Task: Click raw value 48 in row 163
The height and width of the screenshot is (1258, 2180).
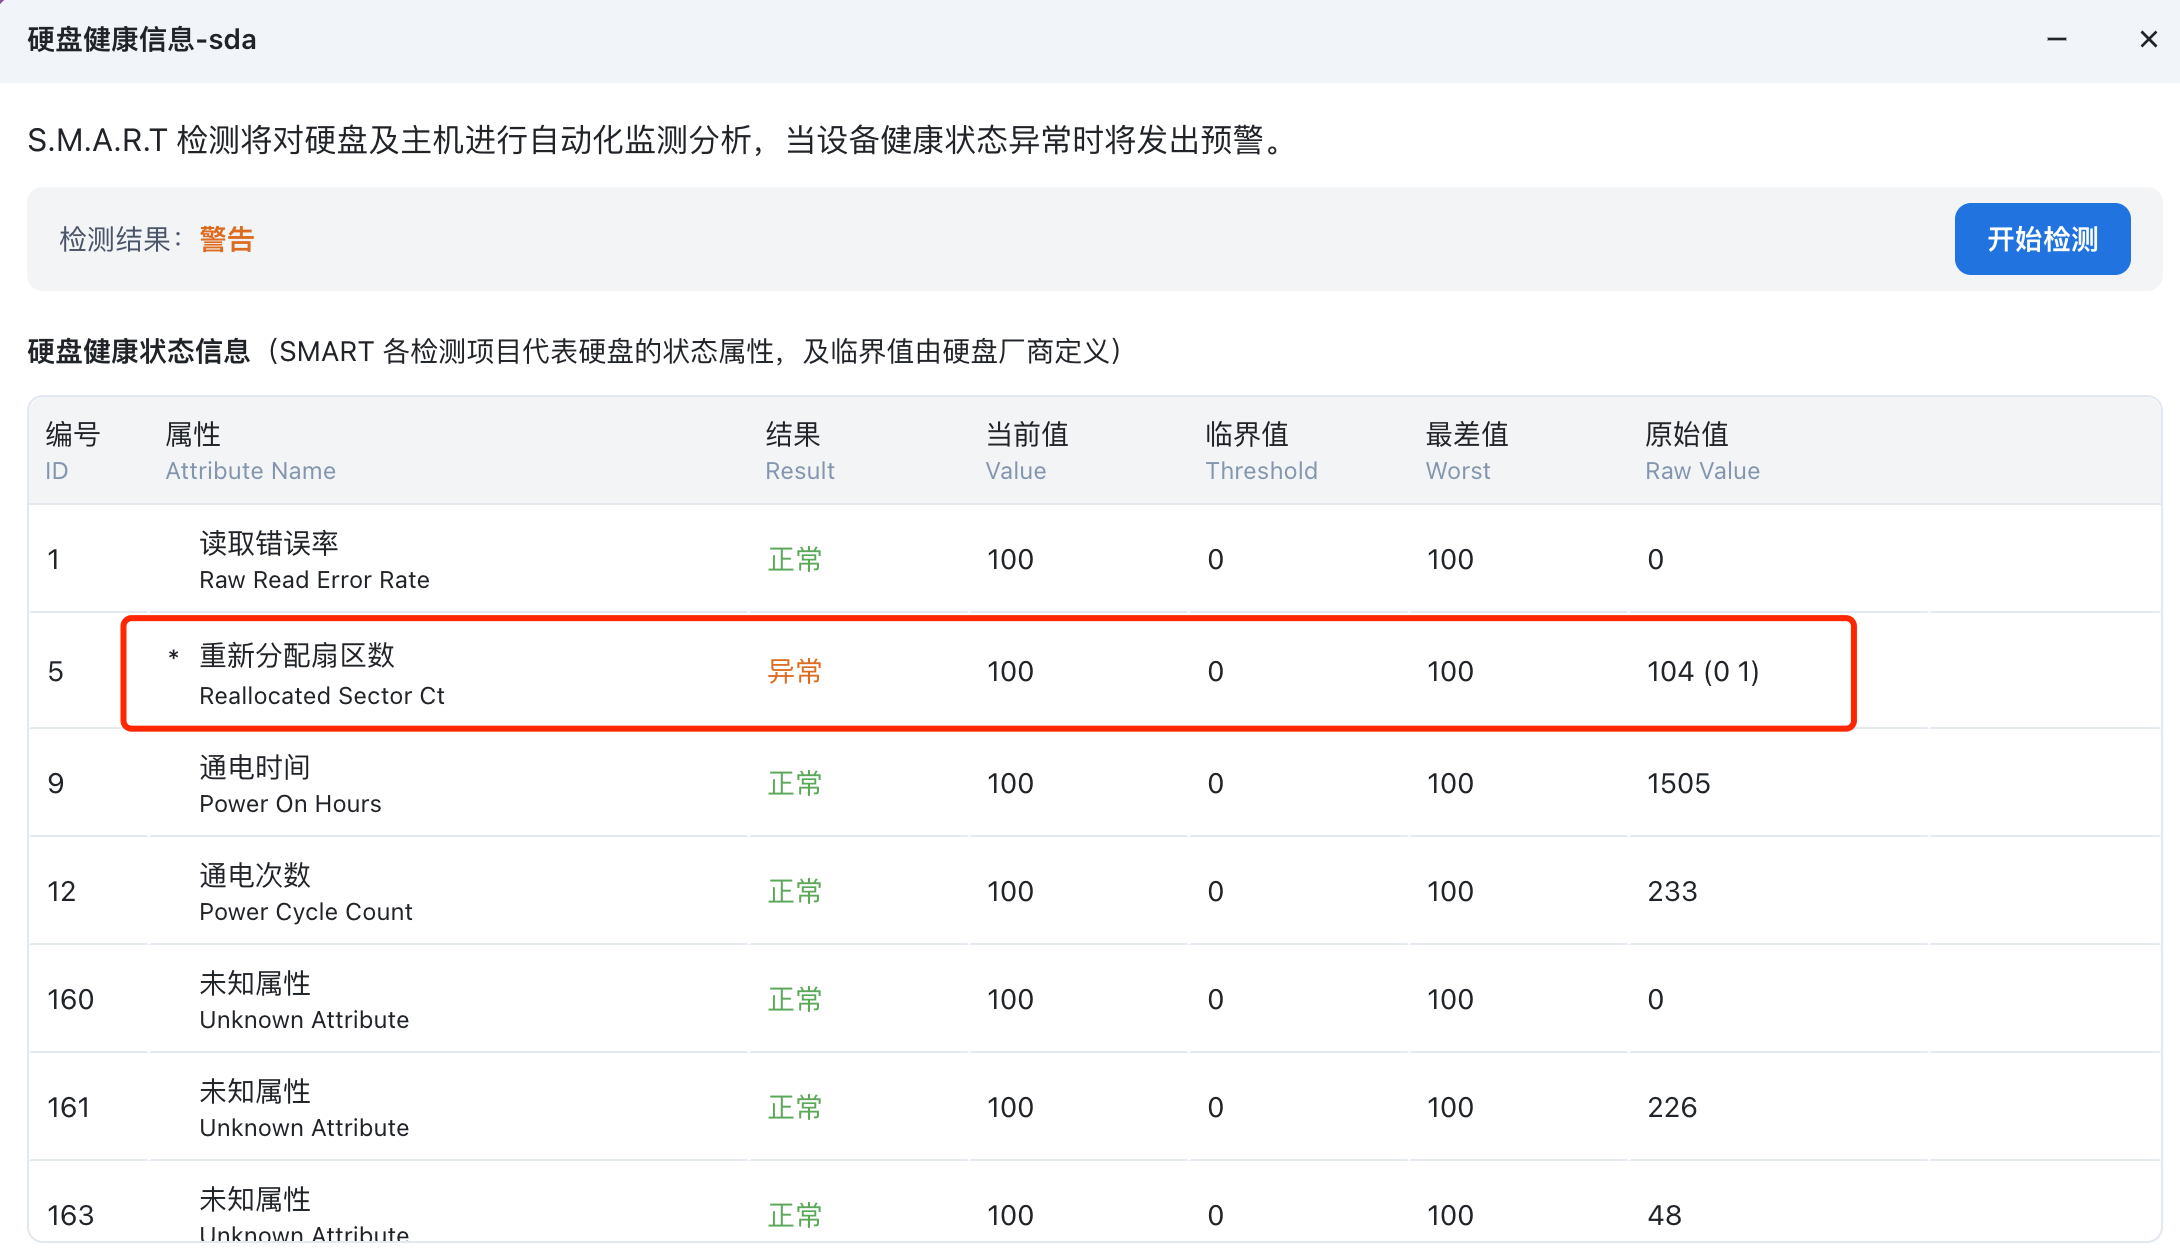Action: (x=1665, y=1215)
